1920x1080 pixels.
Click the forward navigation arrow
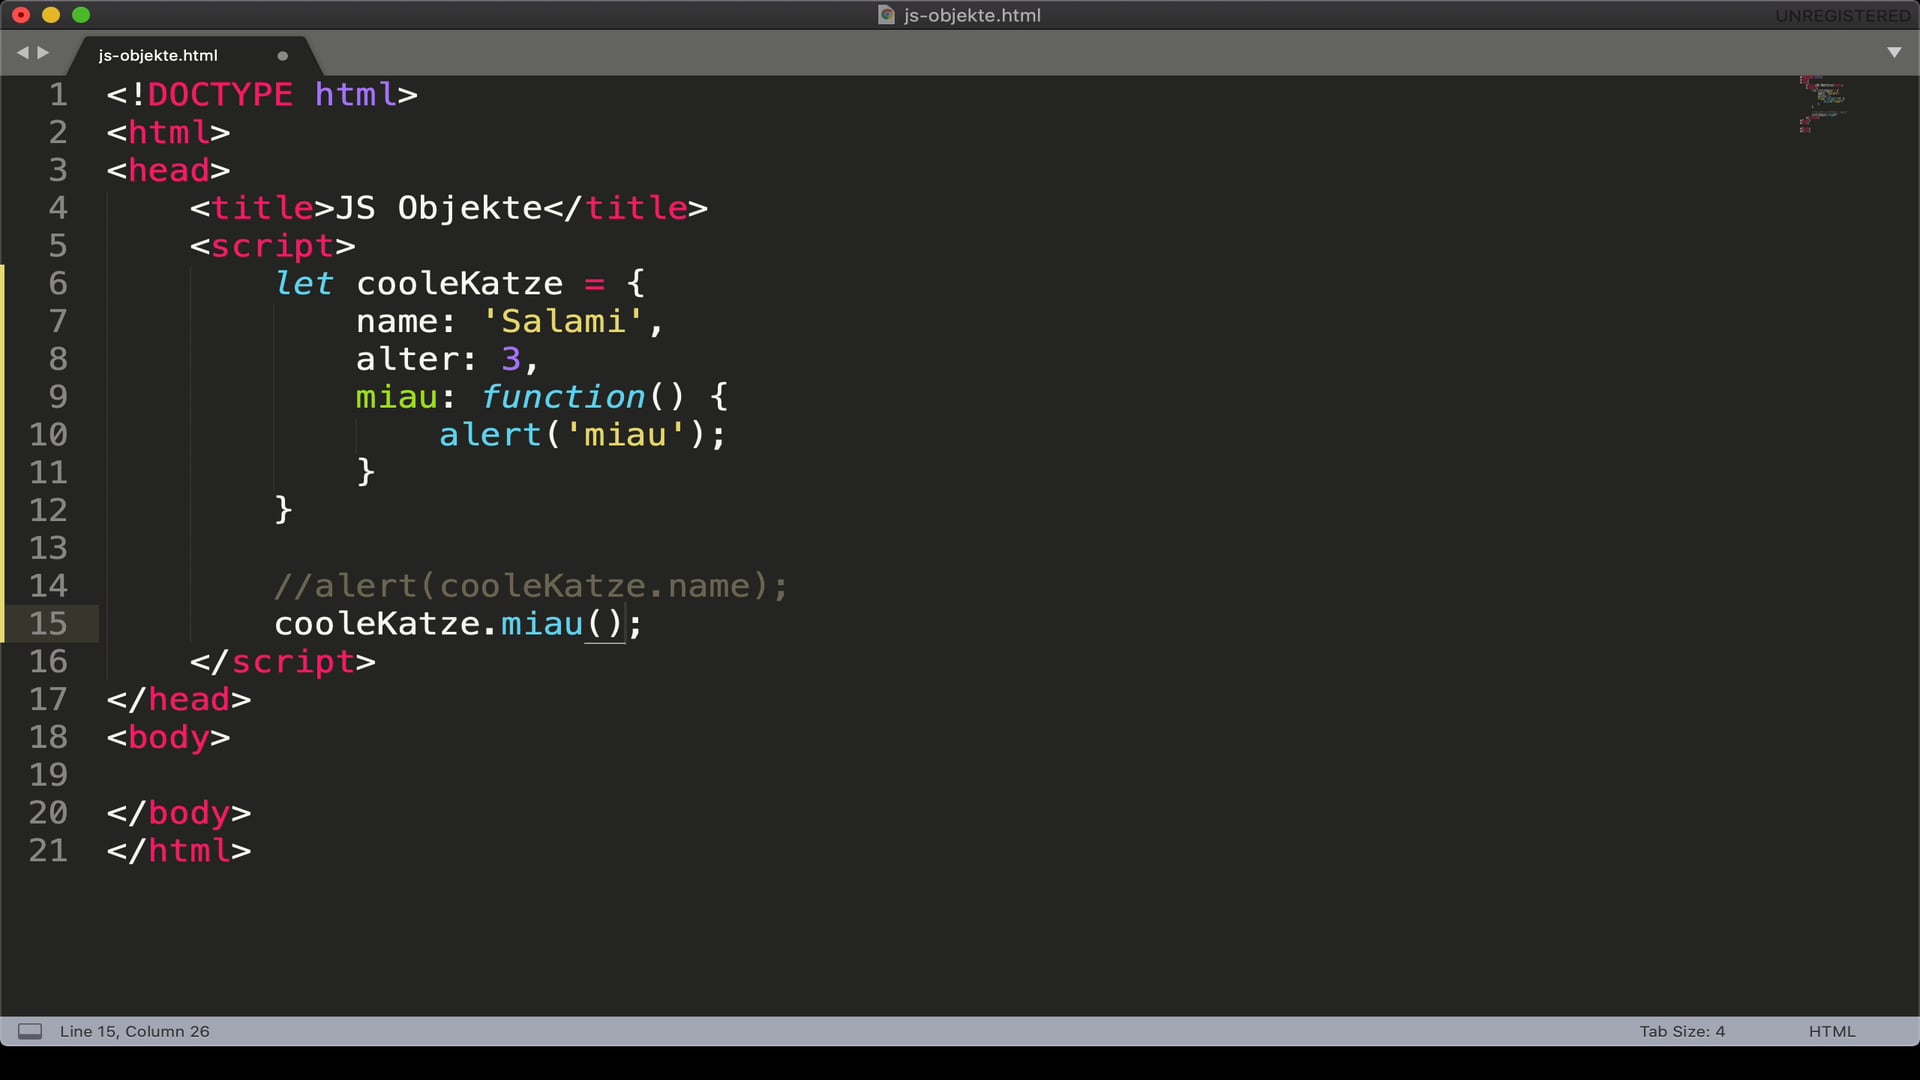pyautogui.click(x=42, y=53)
